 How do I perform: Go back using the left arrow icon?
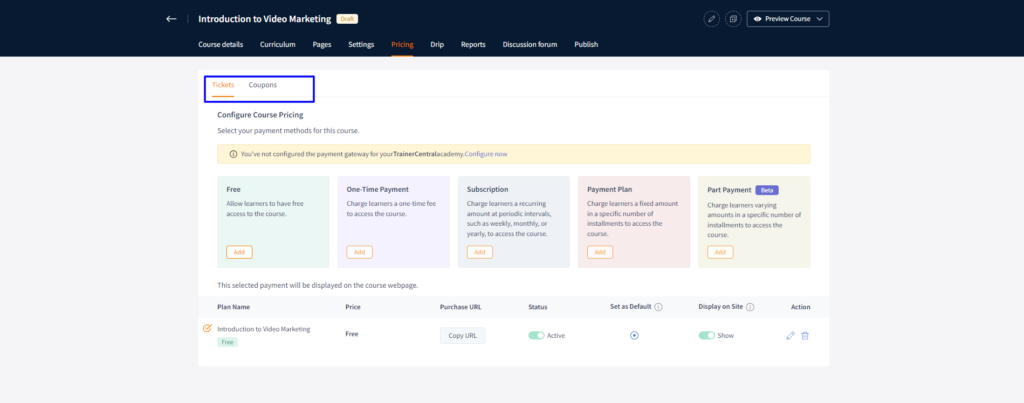pyautogui.click(x=171, y=19)
